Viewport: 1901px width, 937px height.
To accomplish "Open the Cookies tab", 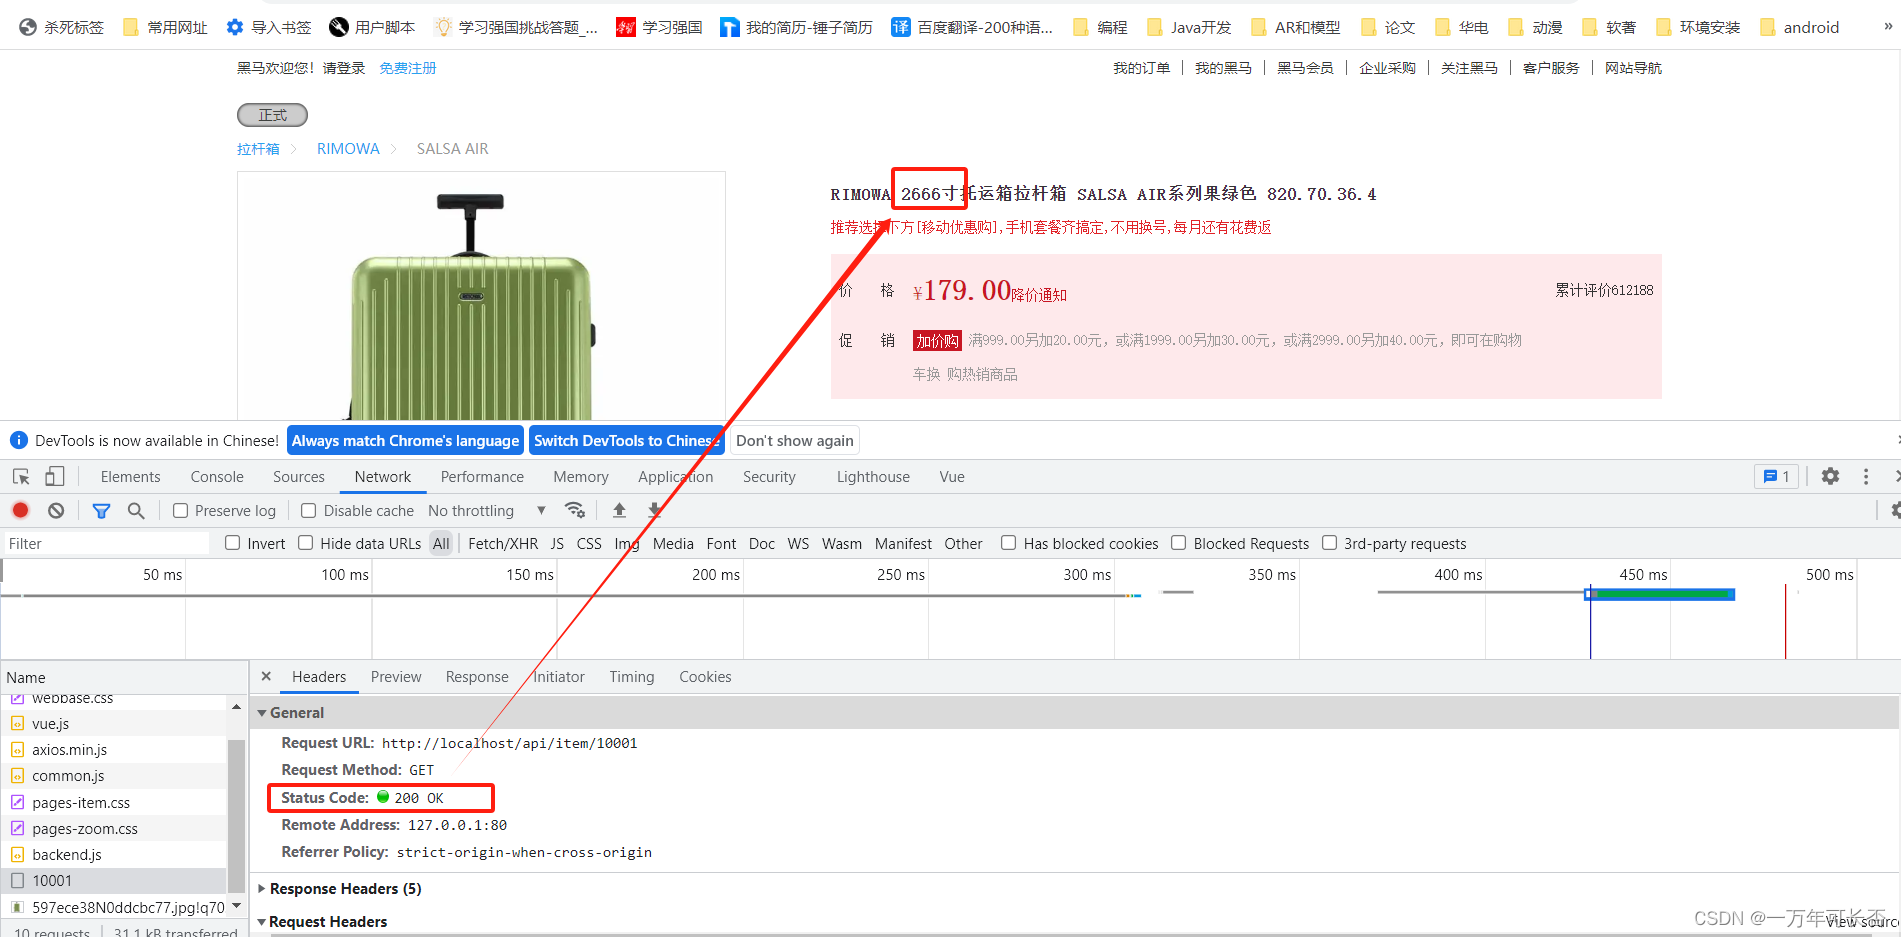I will [705, 677].
